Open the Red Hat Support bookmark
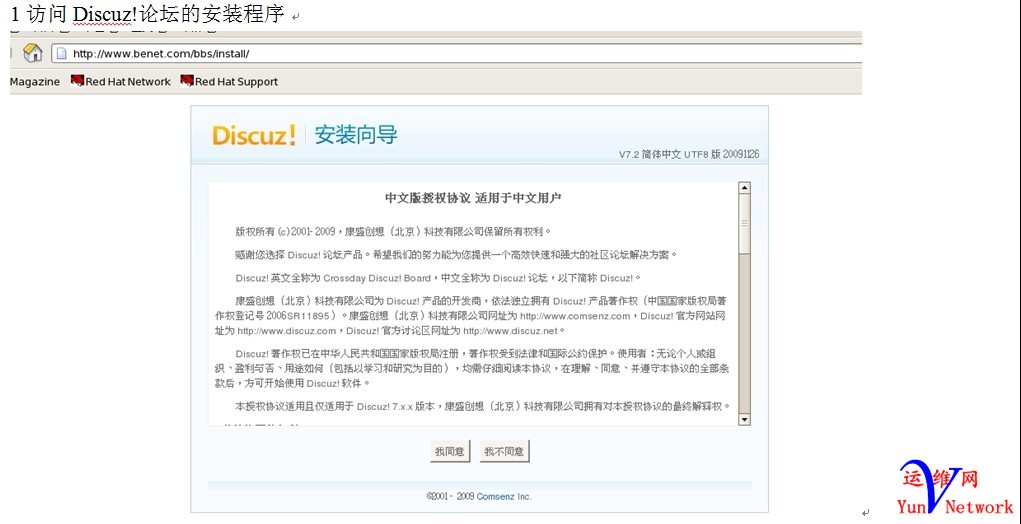 tap(229, 81)
